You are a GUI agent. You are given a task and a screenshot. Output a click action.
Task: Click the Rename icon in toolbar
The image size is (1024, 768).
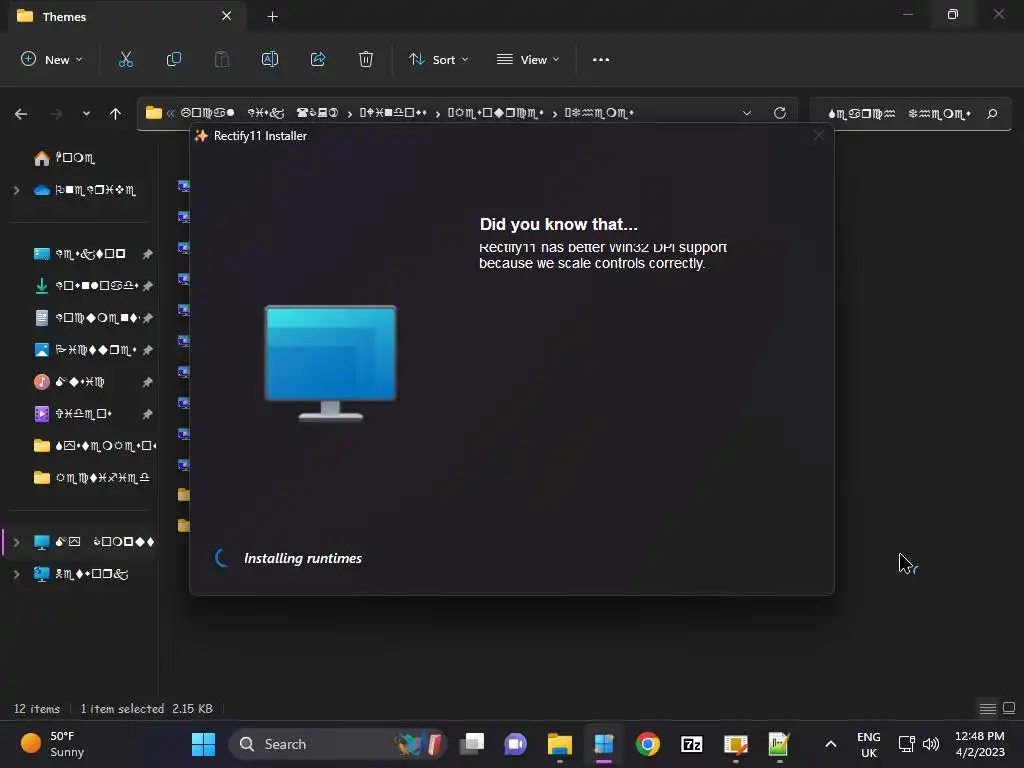tap(270, 59)
